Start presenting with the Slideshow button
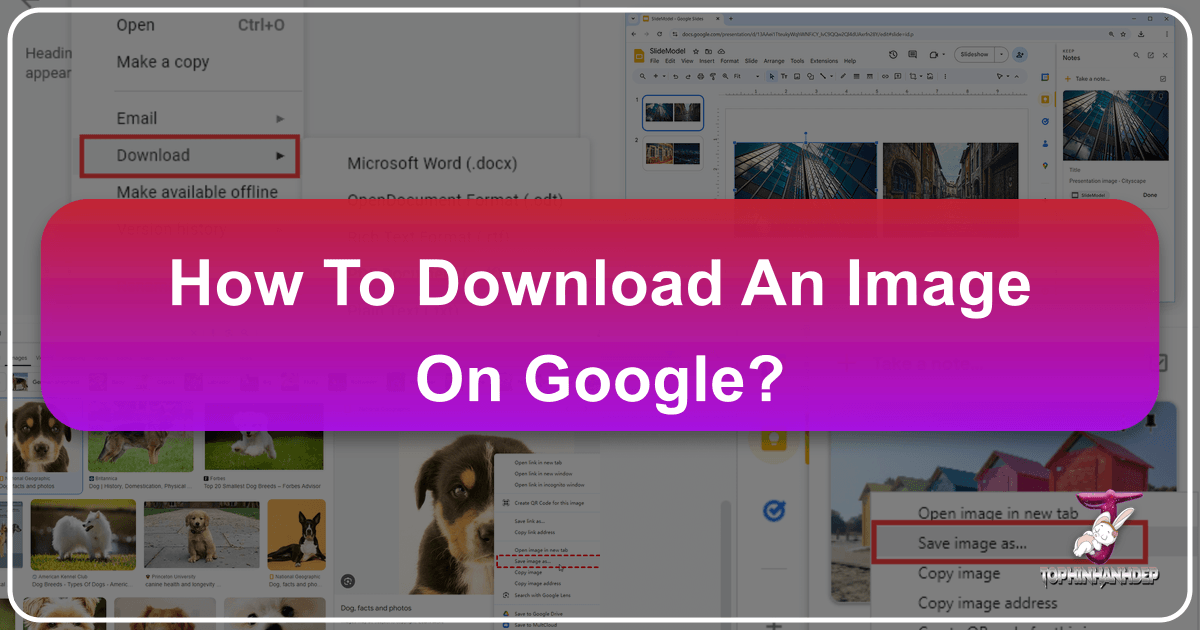Screen dimensions: 1200x630 click(x=977, y=54)
